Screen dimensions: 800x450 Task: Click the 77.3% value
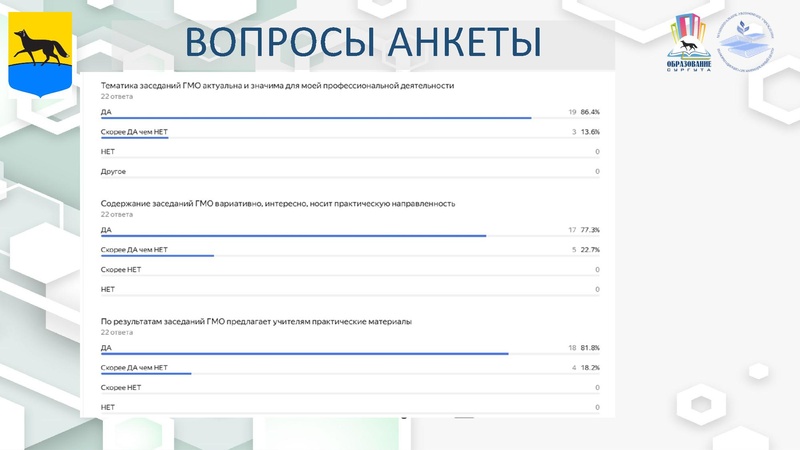(590, 230)
